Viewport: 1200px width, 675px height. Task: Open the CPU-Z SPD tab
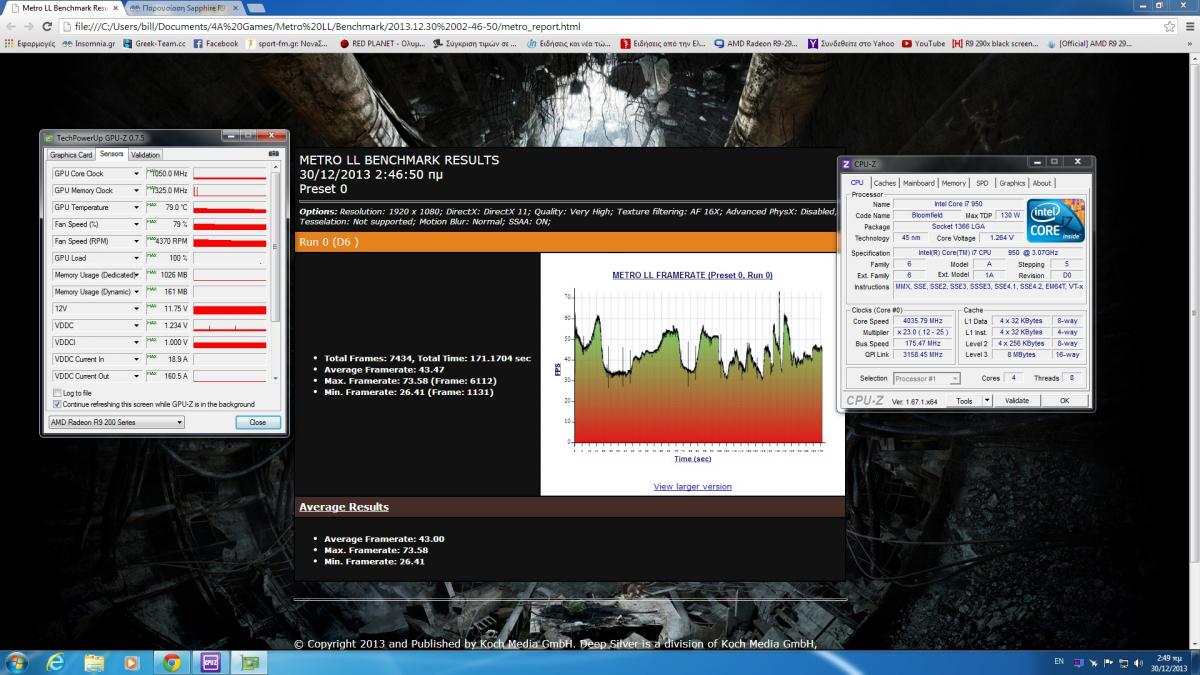[982, 183]
